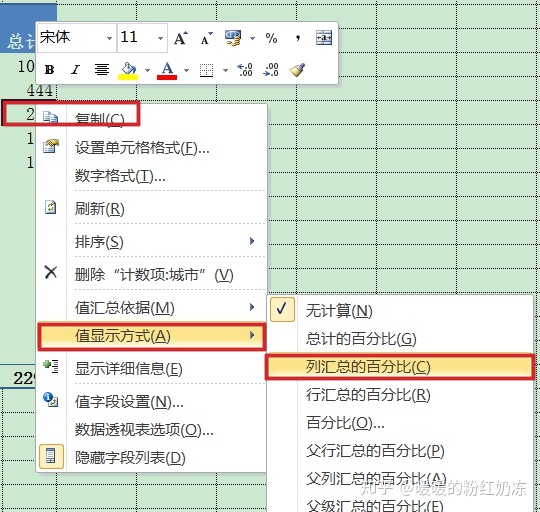Click the Increase Font Size icon
This screenshot has height=512, width=540.
click(x=181, y=38)
